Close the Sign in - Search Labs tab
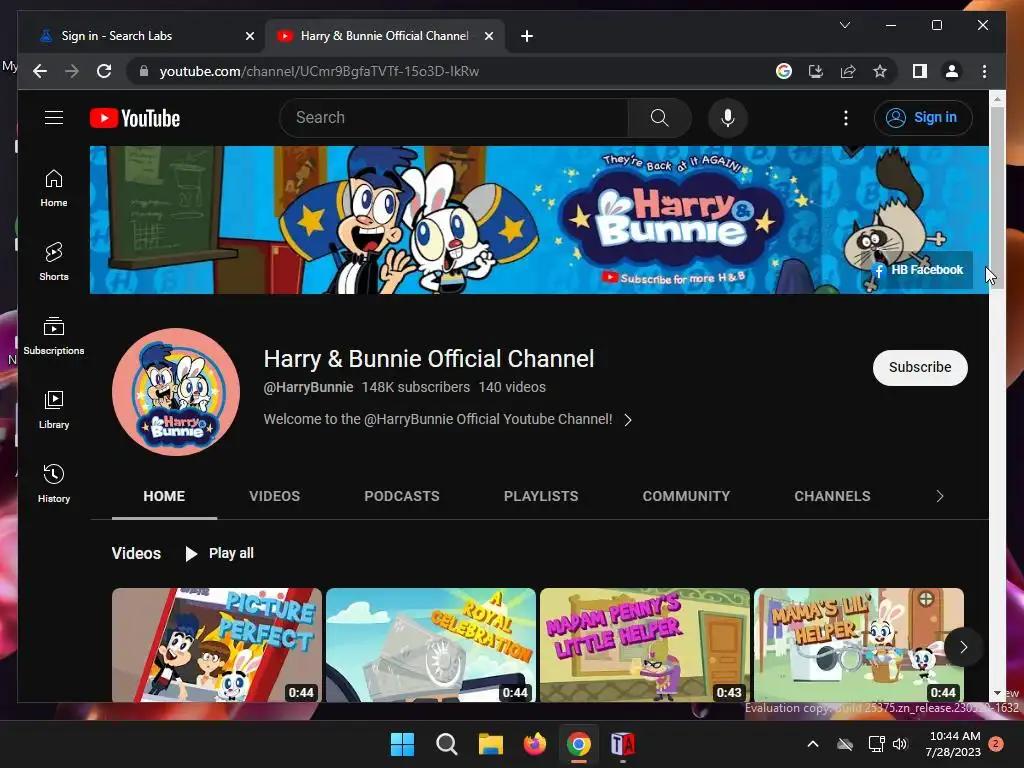This screenshot has height=768, width=1024. pos(249,36)
